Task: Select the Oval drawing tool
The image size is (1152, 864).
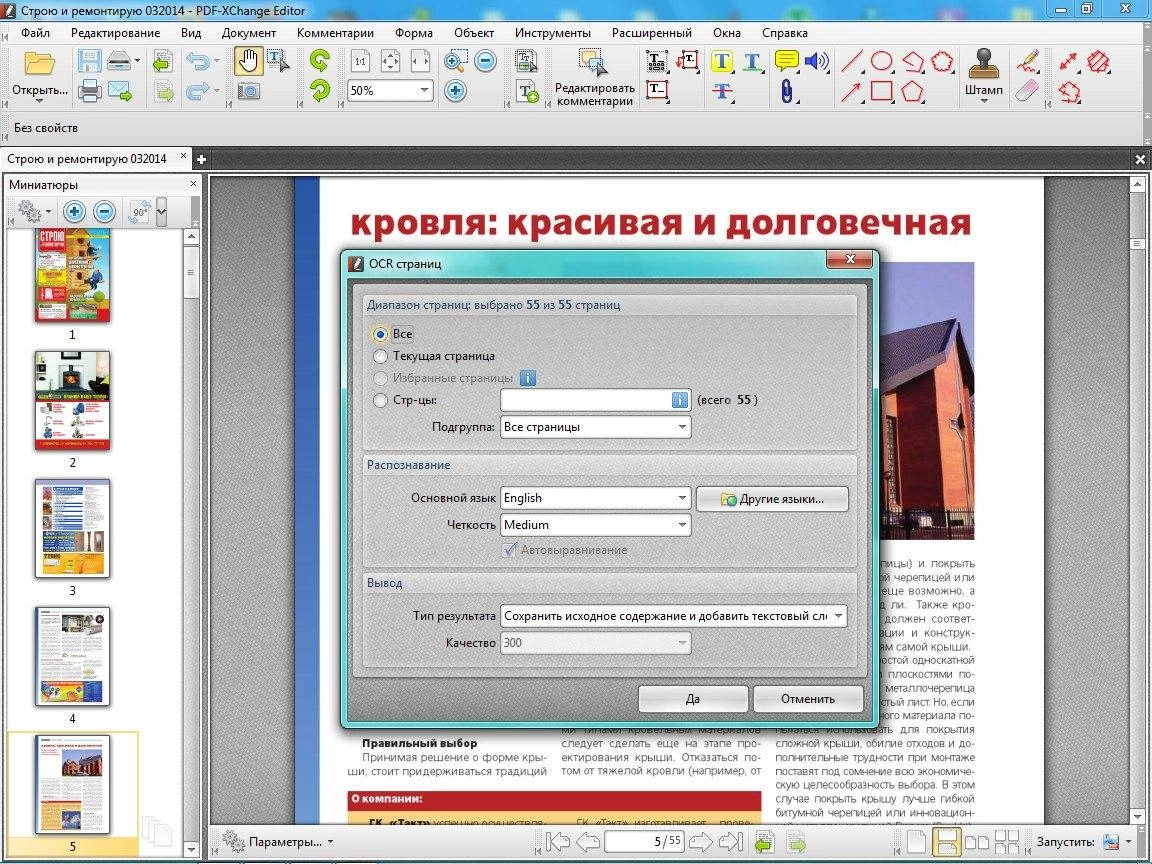Action: pos(882,61)
